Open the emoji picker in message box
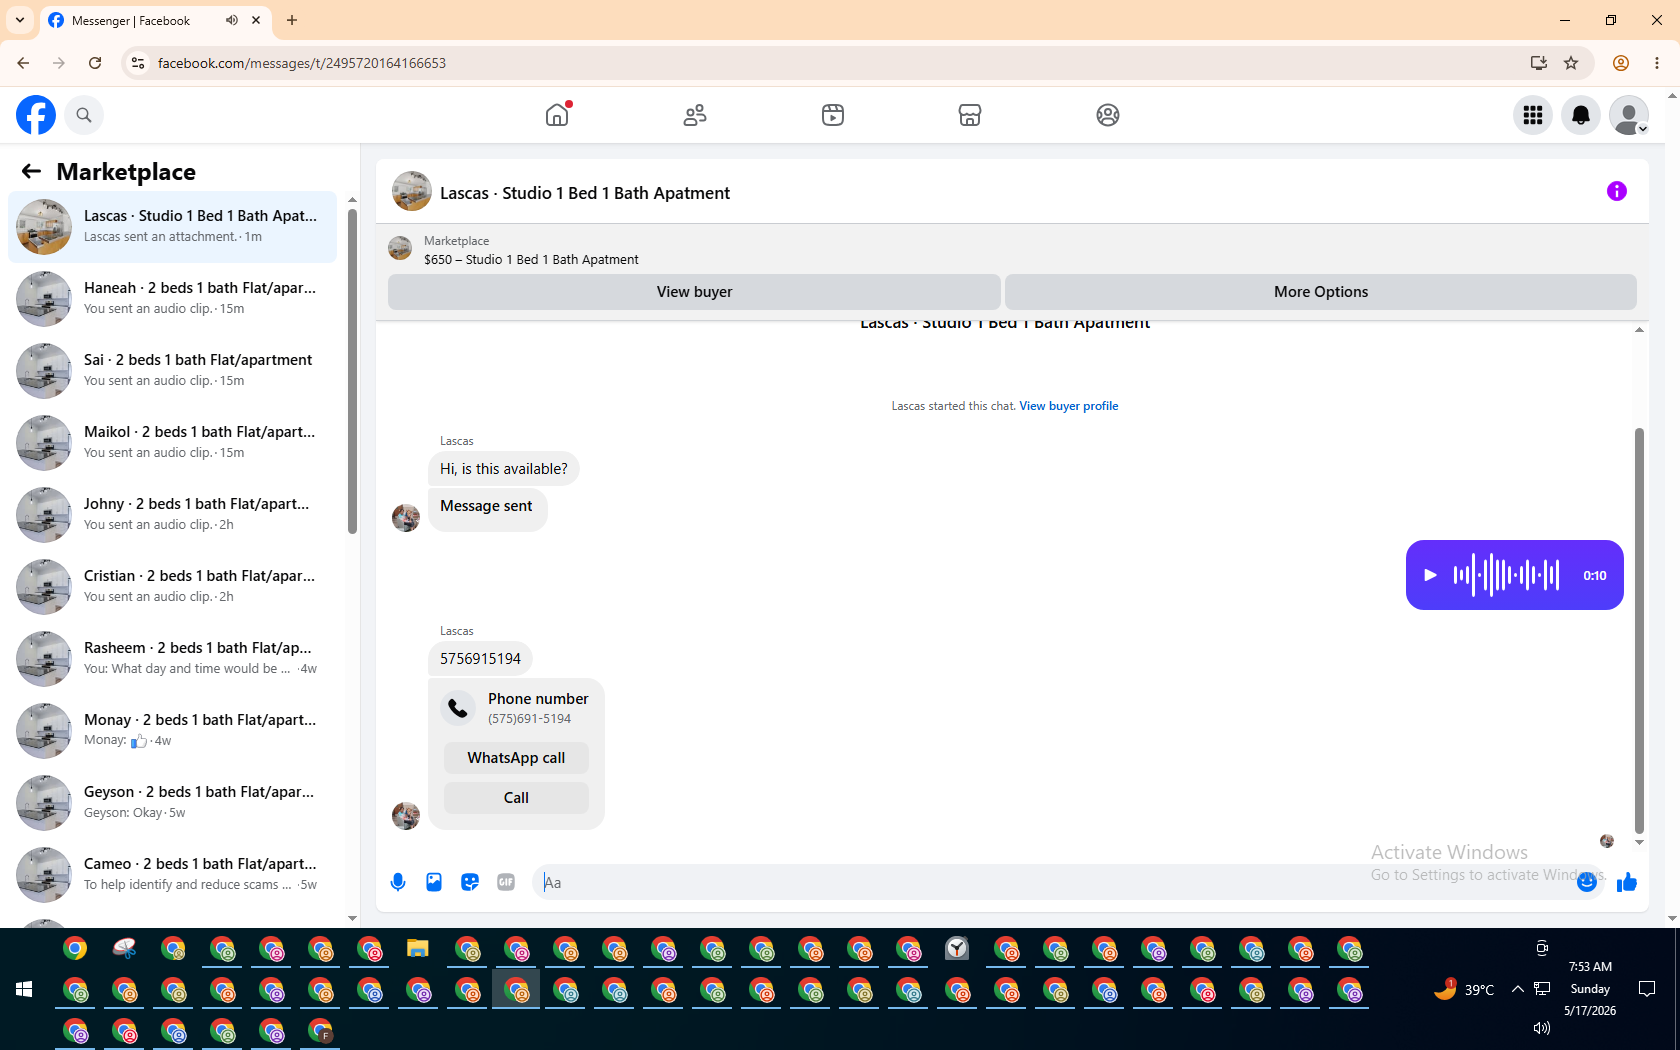Image resolution: width=1680 pixels, height=1050 pixels. point(1586,882)
